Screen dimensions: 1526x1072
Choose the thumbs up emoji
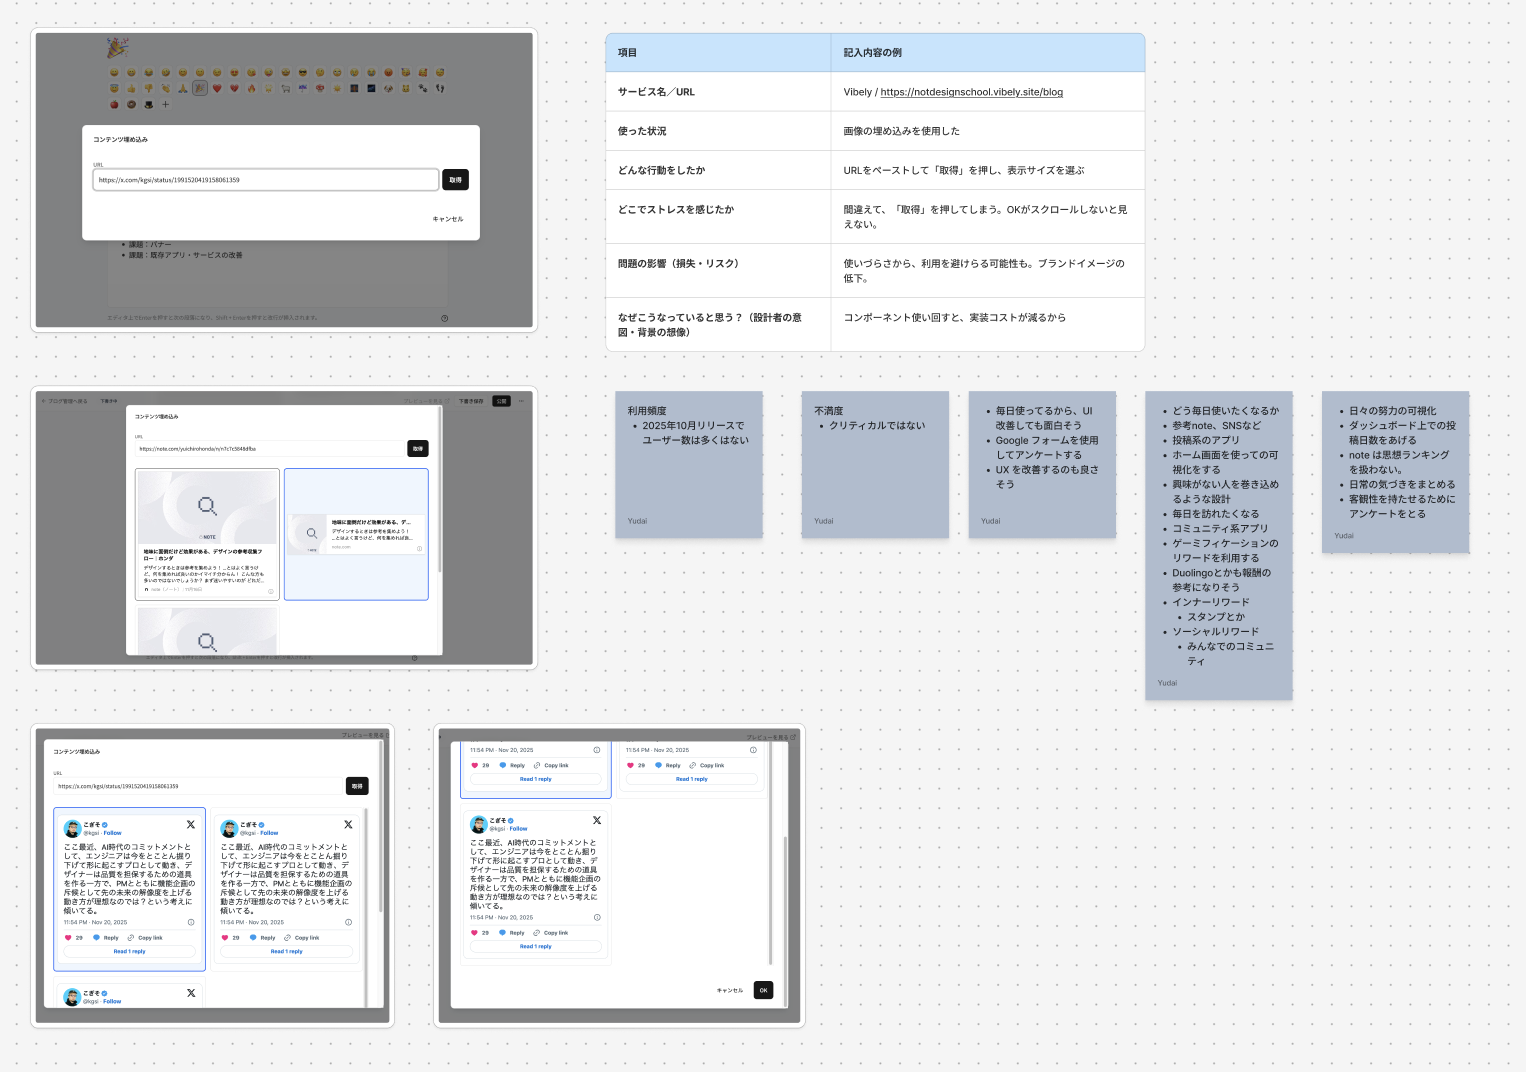tap(131, 88)
